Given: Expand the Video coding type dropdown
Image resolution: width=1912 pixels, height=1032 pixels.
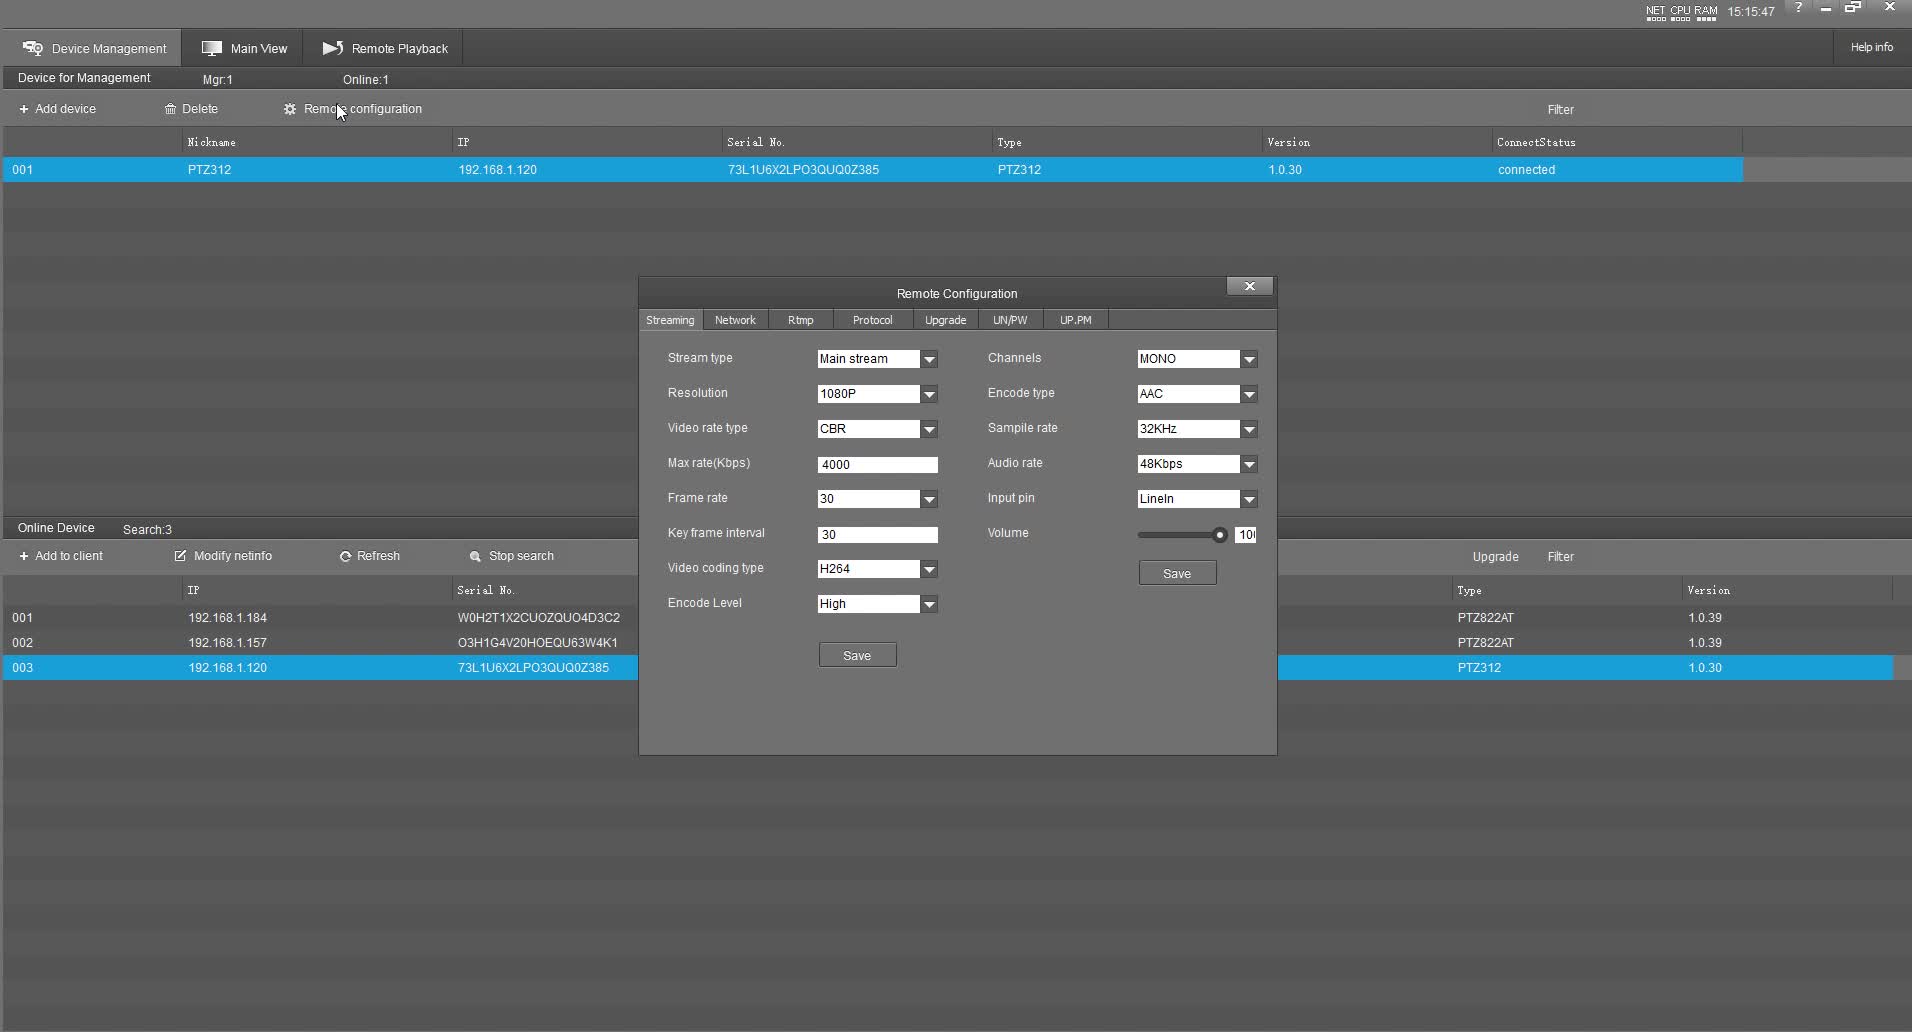Looking at the screenshot, I should (929, 569).
